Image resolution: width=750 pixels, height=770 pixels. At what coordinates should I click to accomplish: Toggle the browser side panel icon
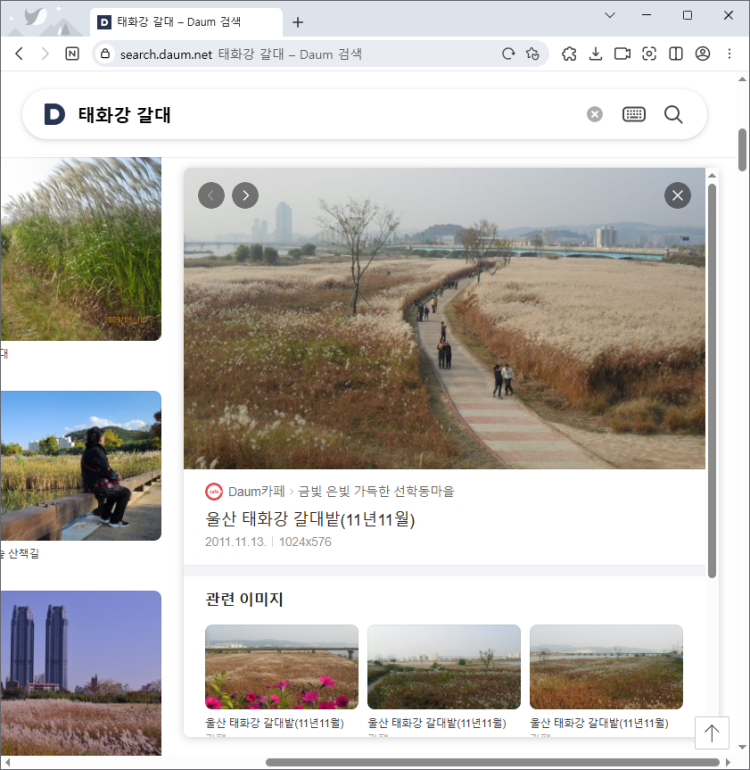point(676,54)
